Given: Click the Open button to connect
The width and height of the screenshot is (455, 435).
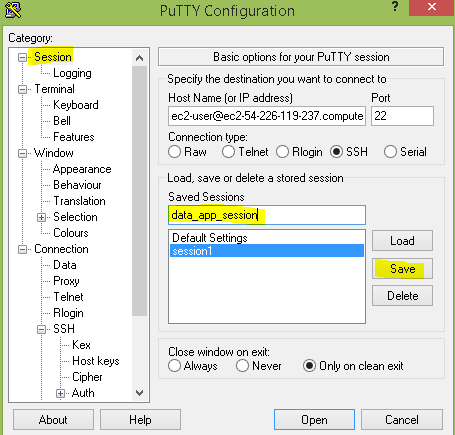Looking at the screenshot, I should click(314, 420).
